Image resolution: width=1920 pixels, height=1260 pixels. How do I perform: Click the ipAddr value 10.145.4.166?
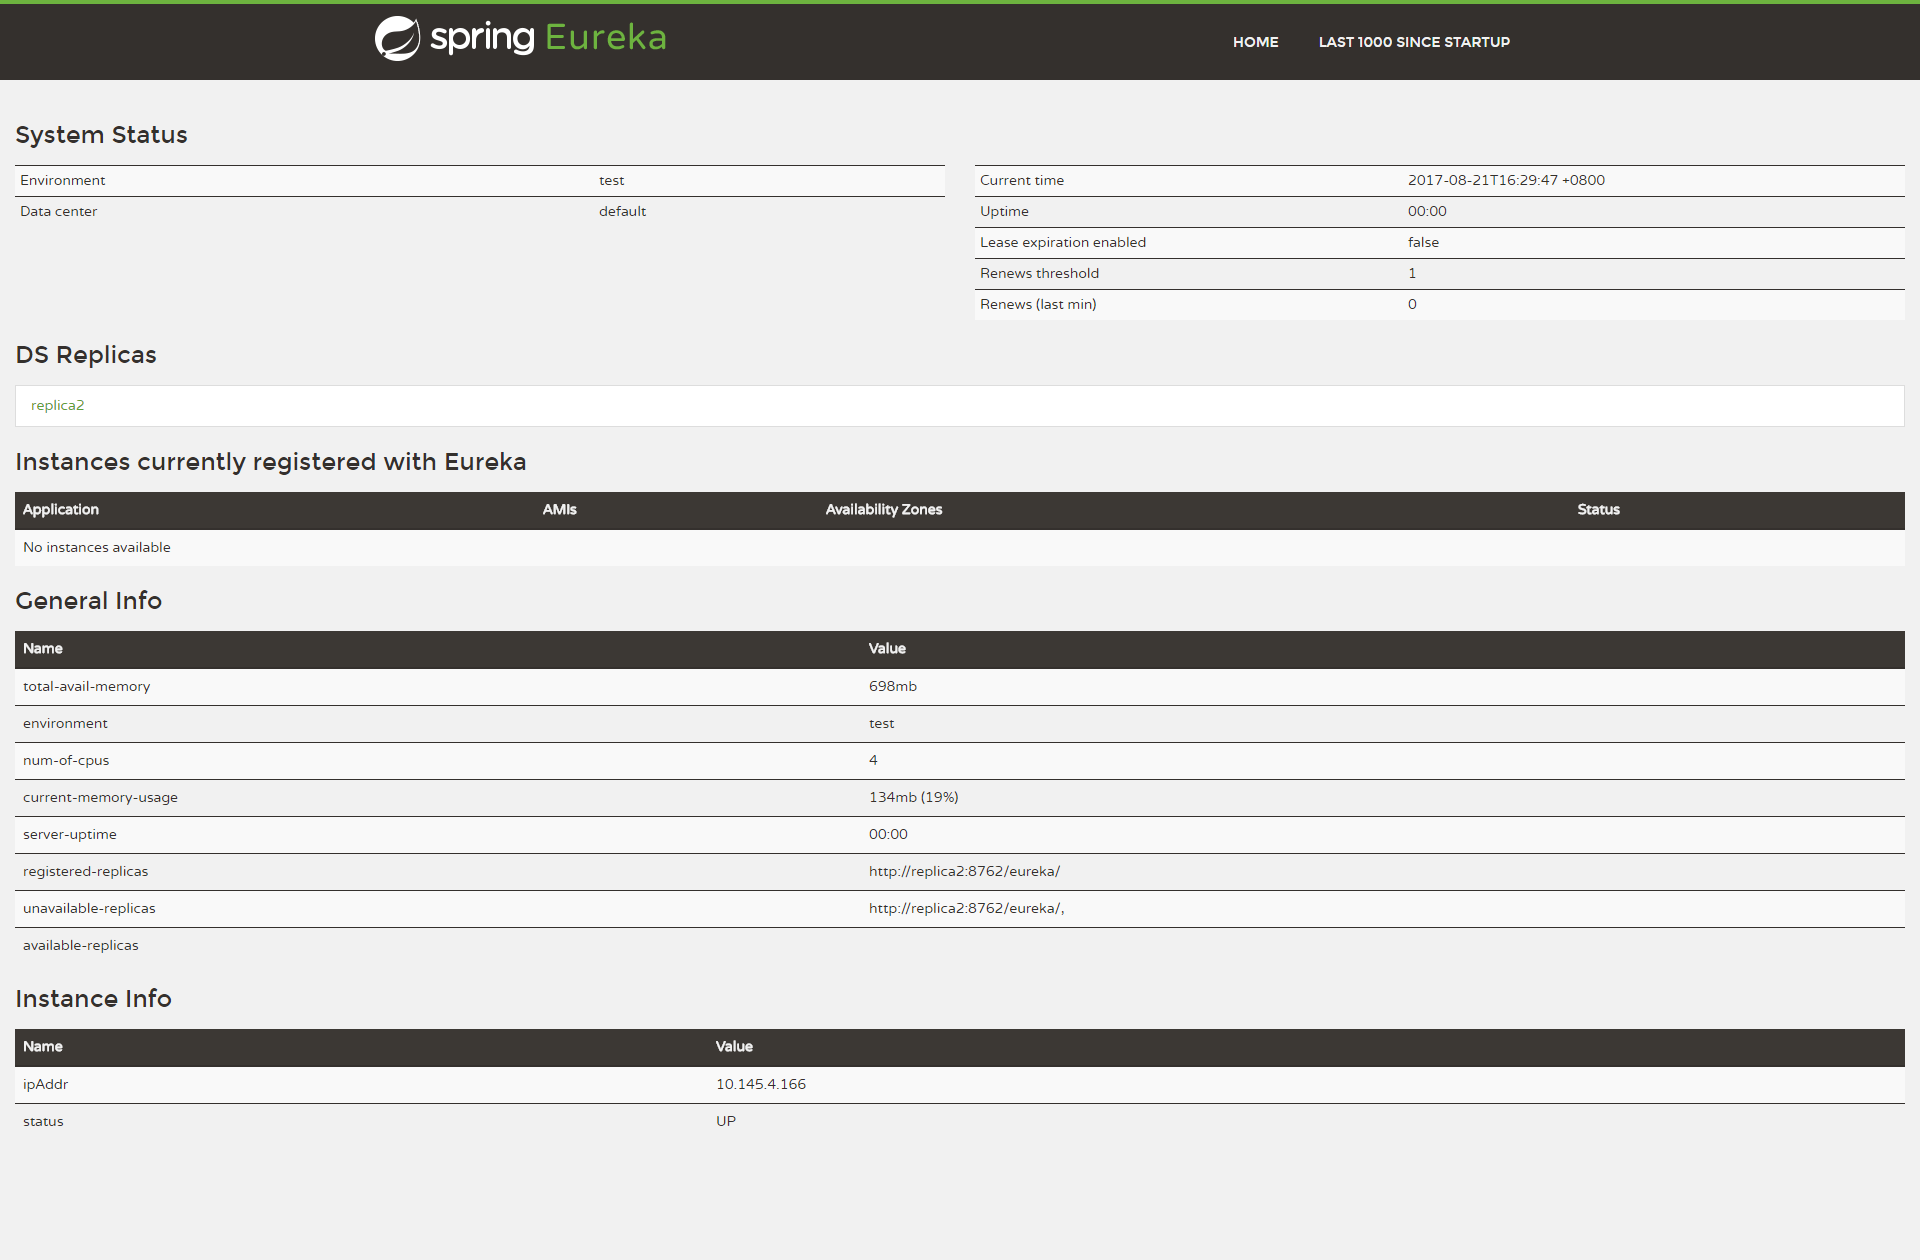[x=760, y=1085]
